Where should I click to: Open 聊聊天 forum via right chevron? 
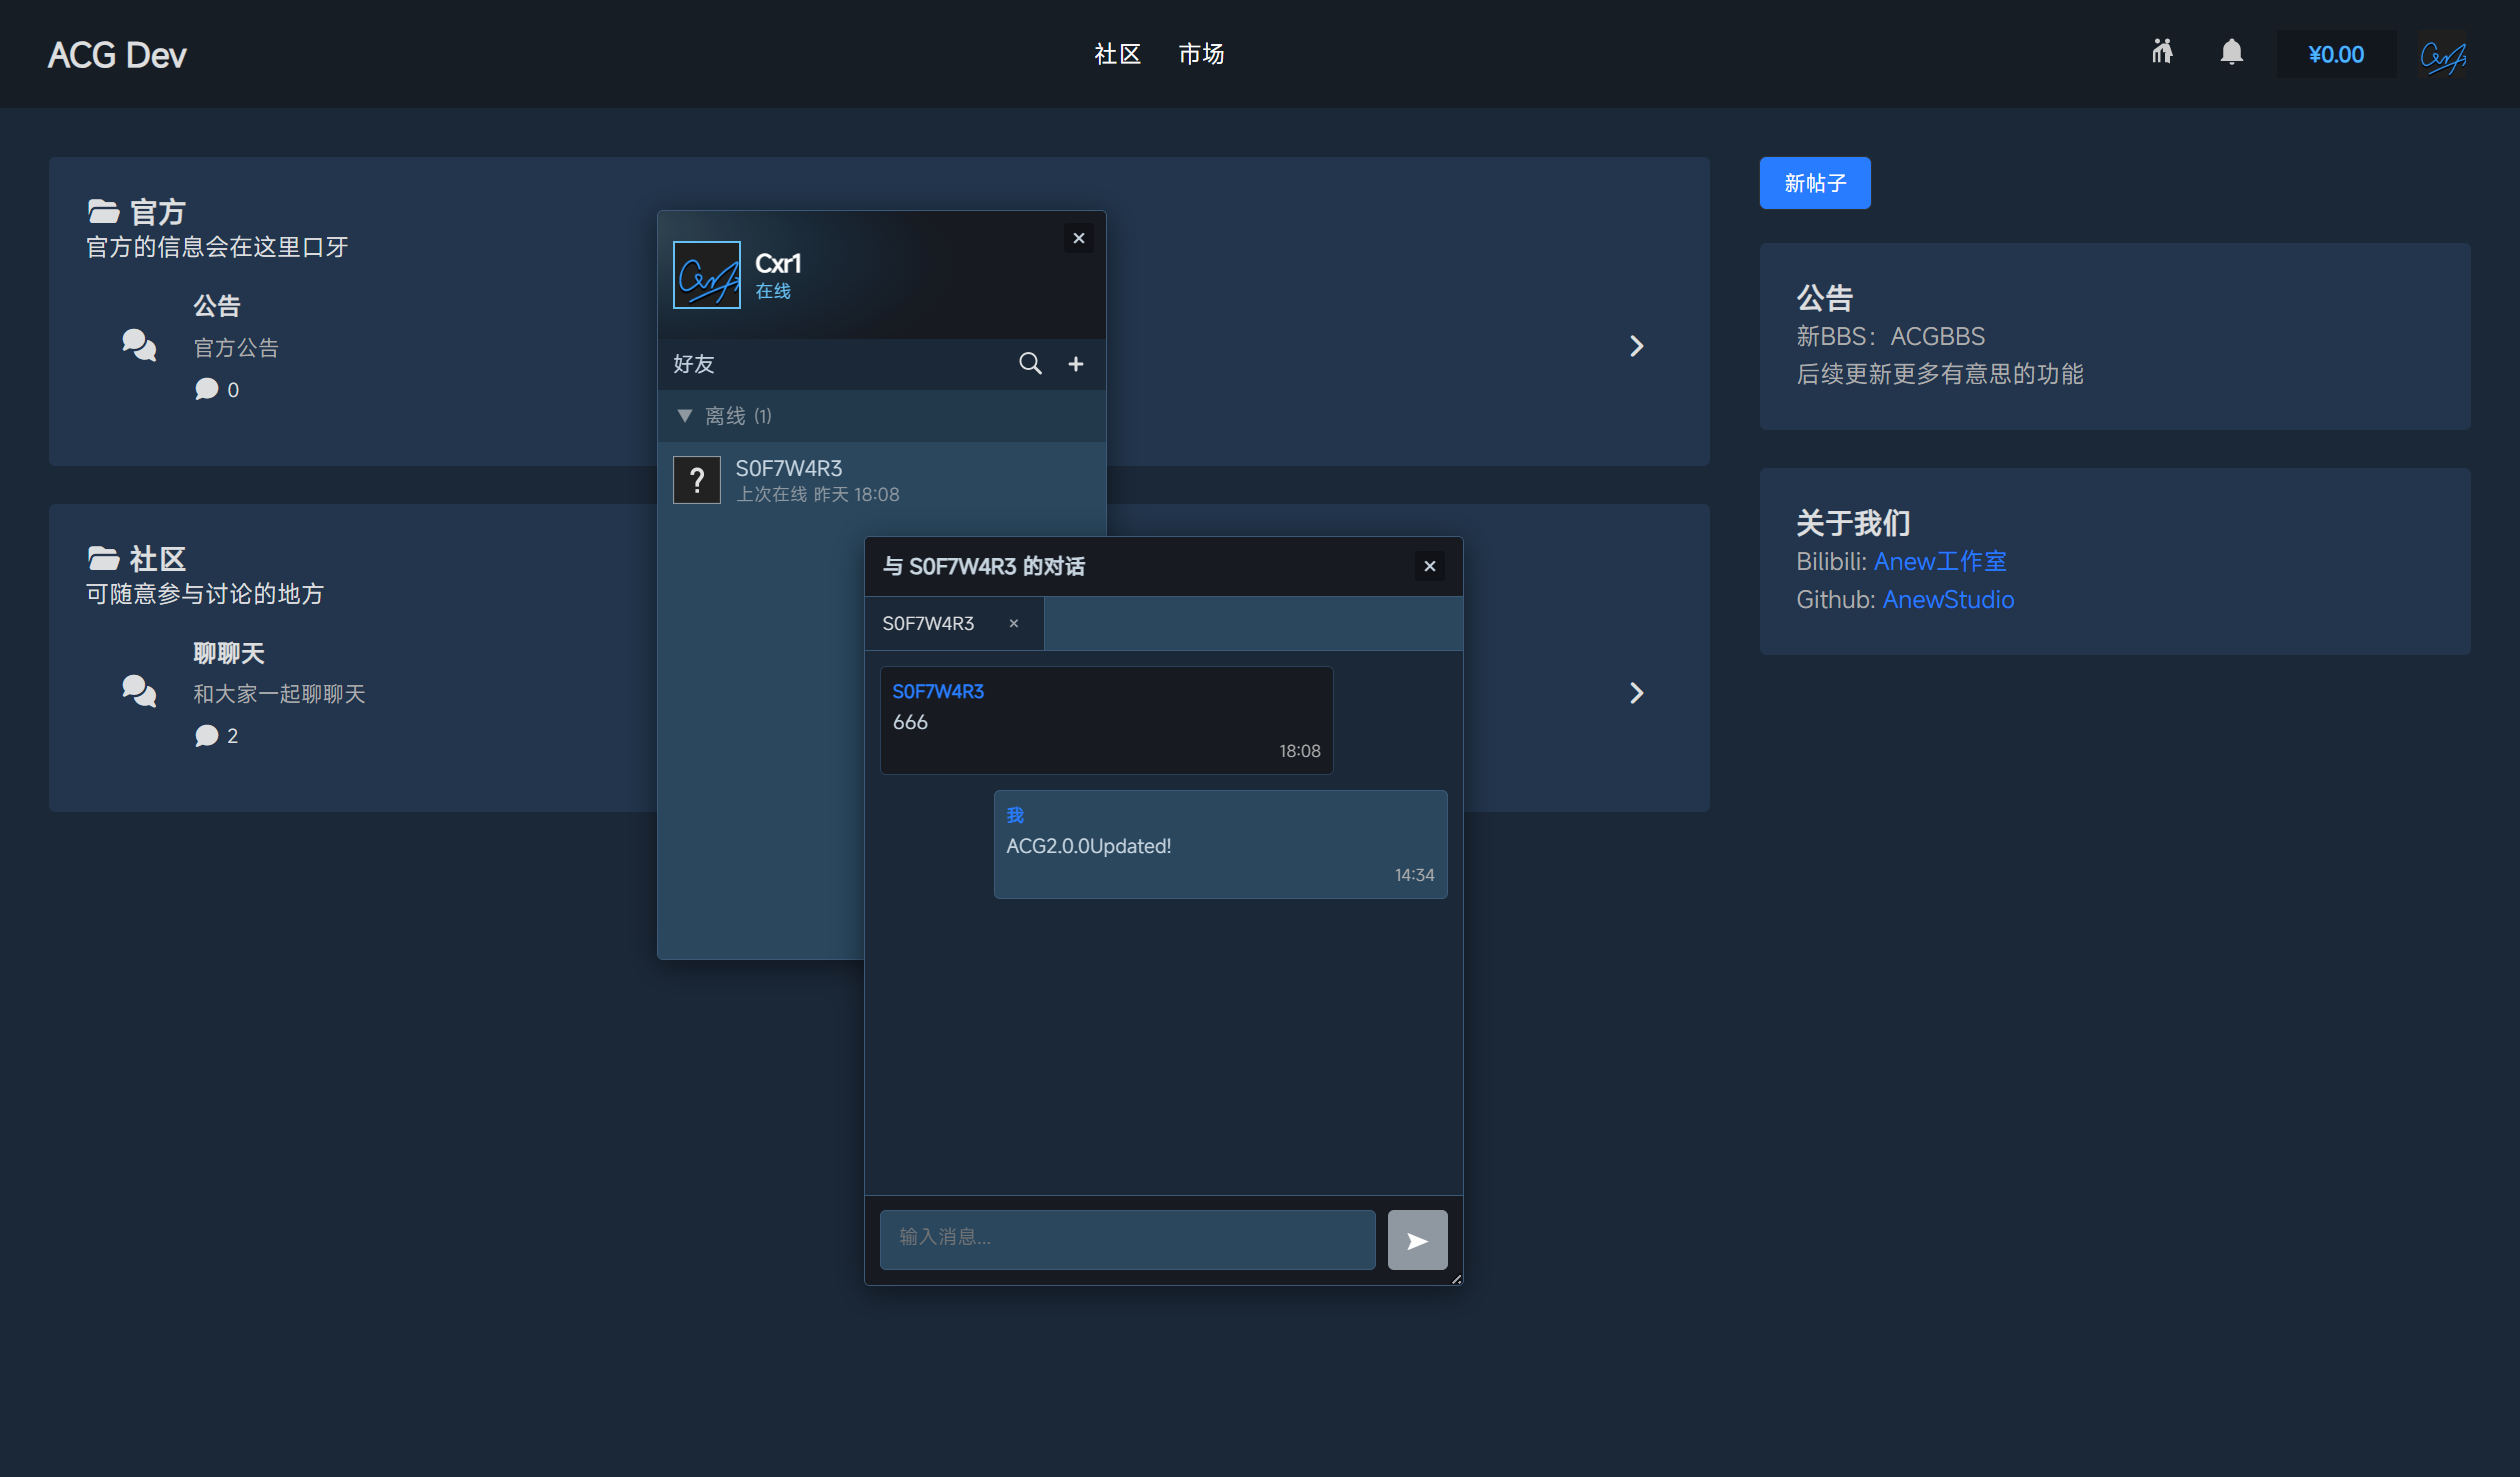click(x=1636, y=693)
